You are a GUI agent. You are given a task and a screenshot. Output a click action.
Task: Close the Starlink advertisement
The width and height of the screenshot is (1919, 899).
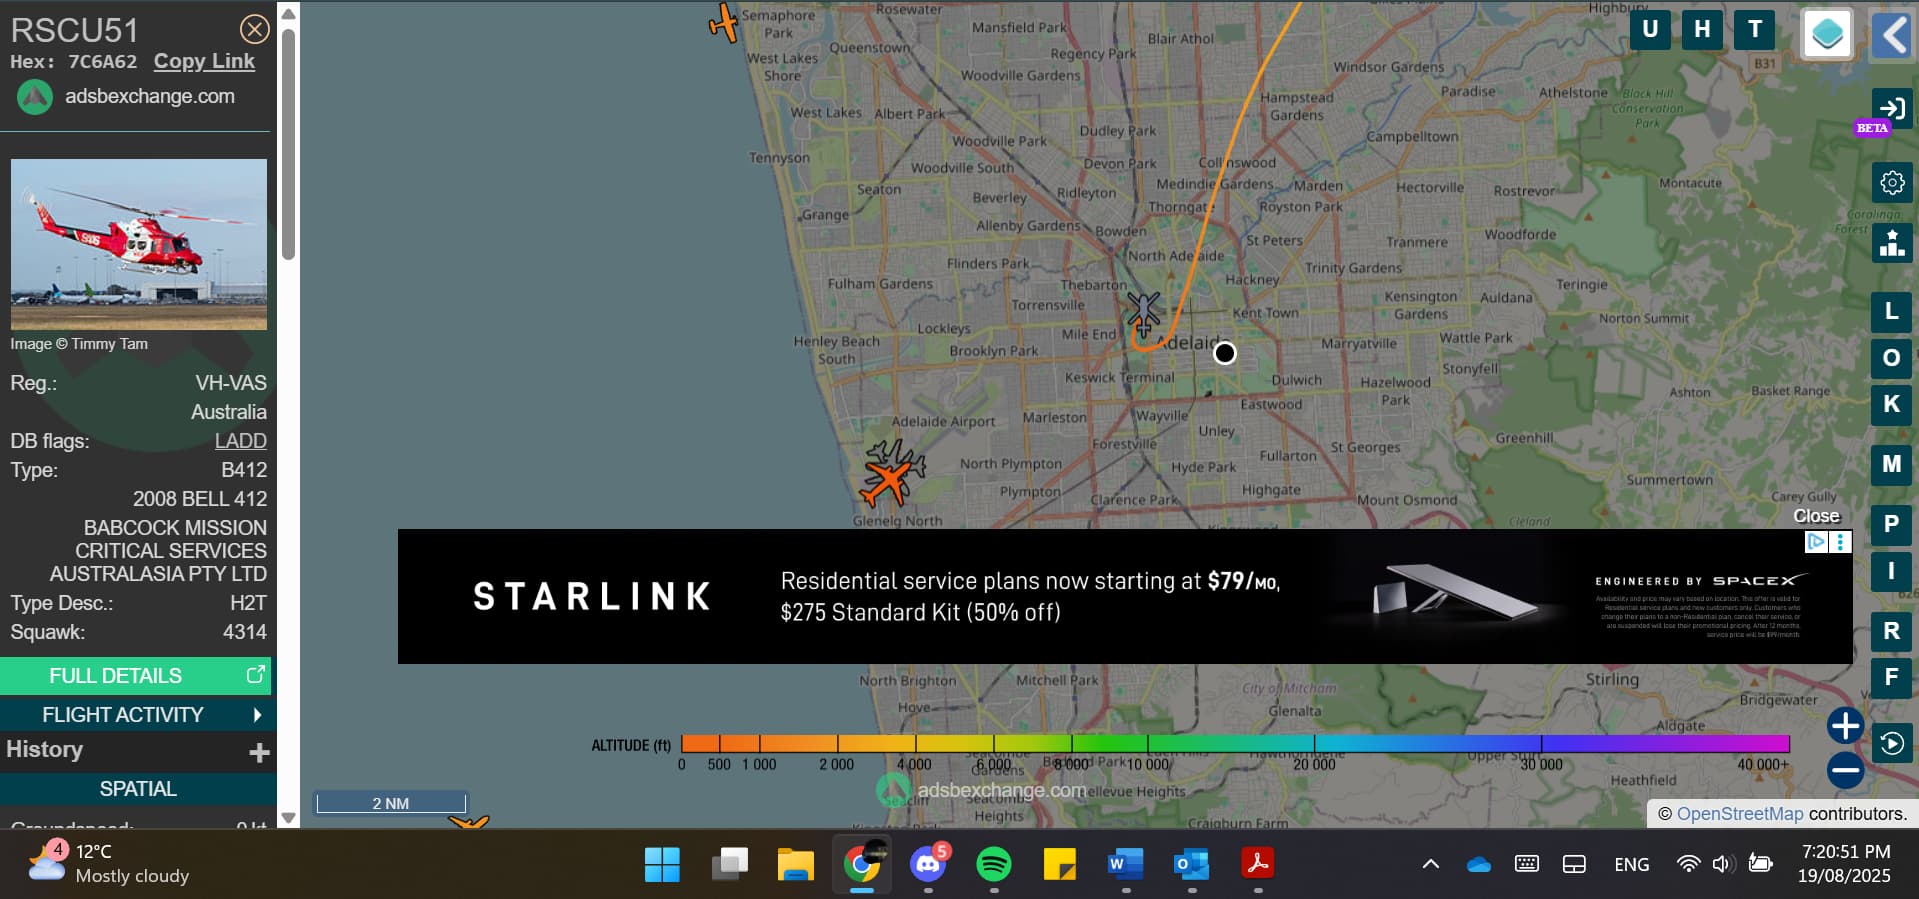point(1816,516)
